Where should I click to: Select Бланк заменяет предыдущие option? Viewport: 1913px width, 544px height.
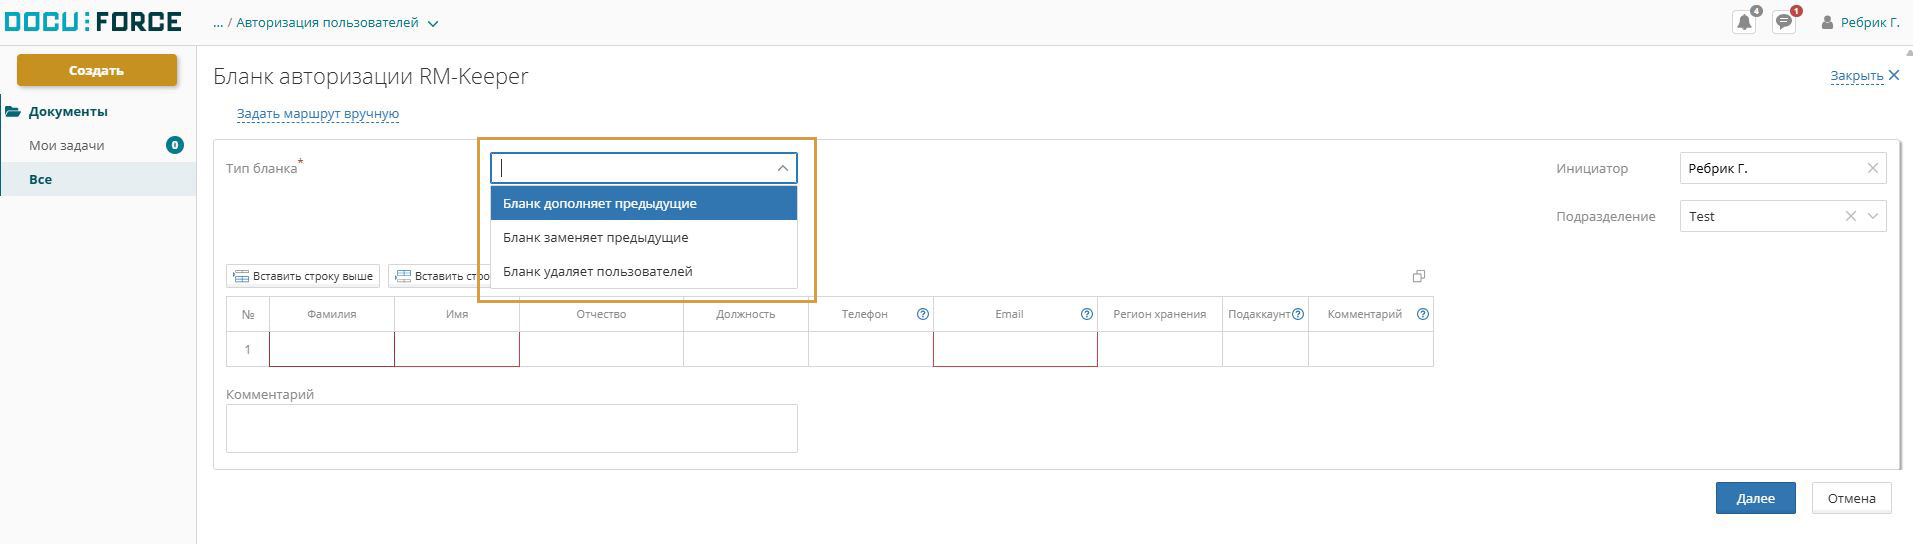[644, 237]
